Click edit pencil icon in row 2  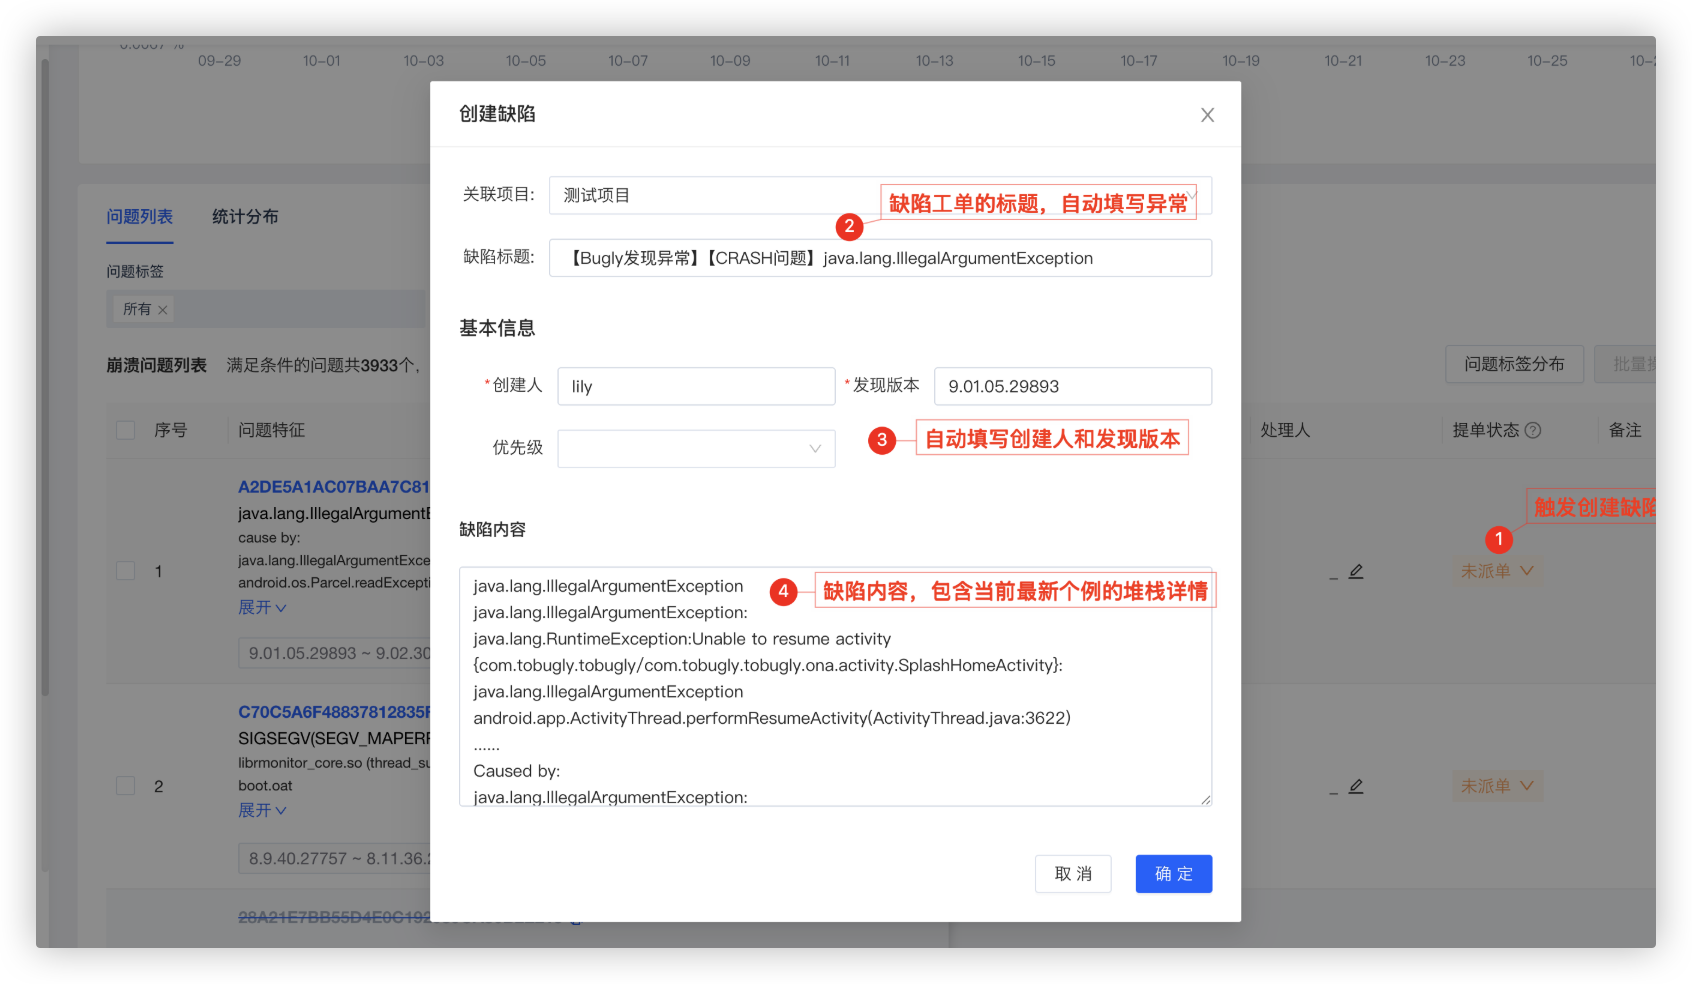(1356, 786)
